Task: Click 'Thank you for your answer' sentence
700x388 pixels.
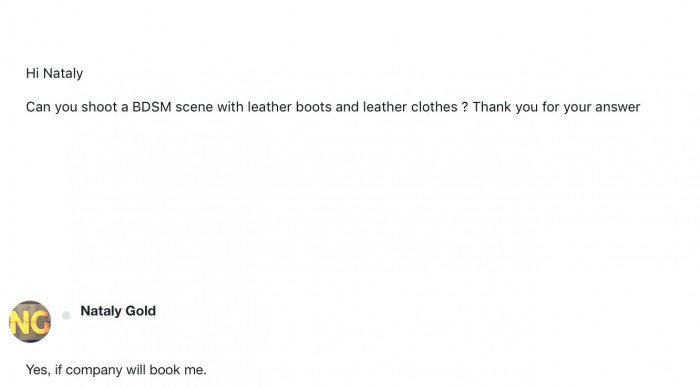Action: point(556,108)
